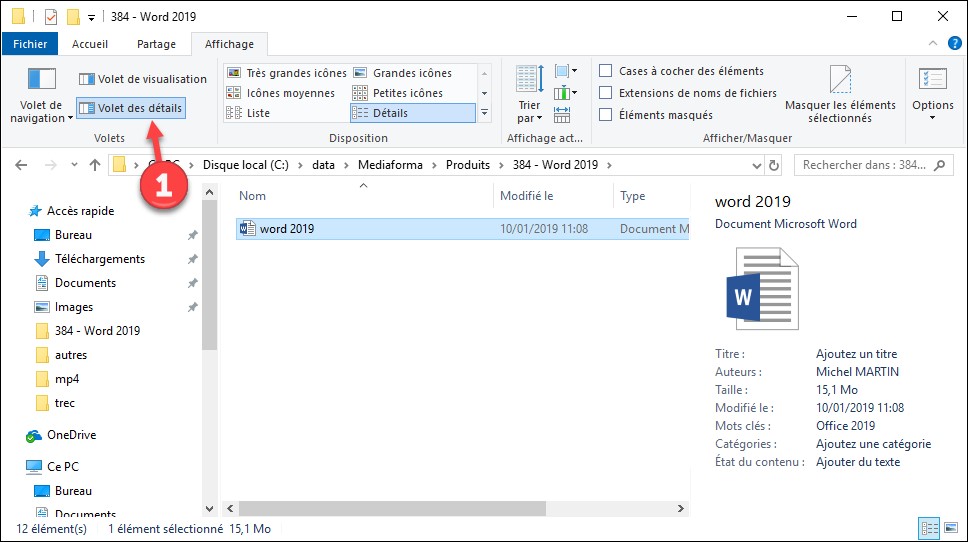Open the Fichier menu tab
The image size is (968, 542).
(x=30, y=44)
